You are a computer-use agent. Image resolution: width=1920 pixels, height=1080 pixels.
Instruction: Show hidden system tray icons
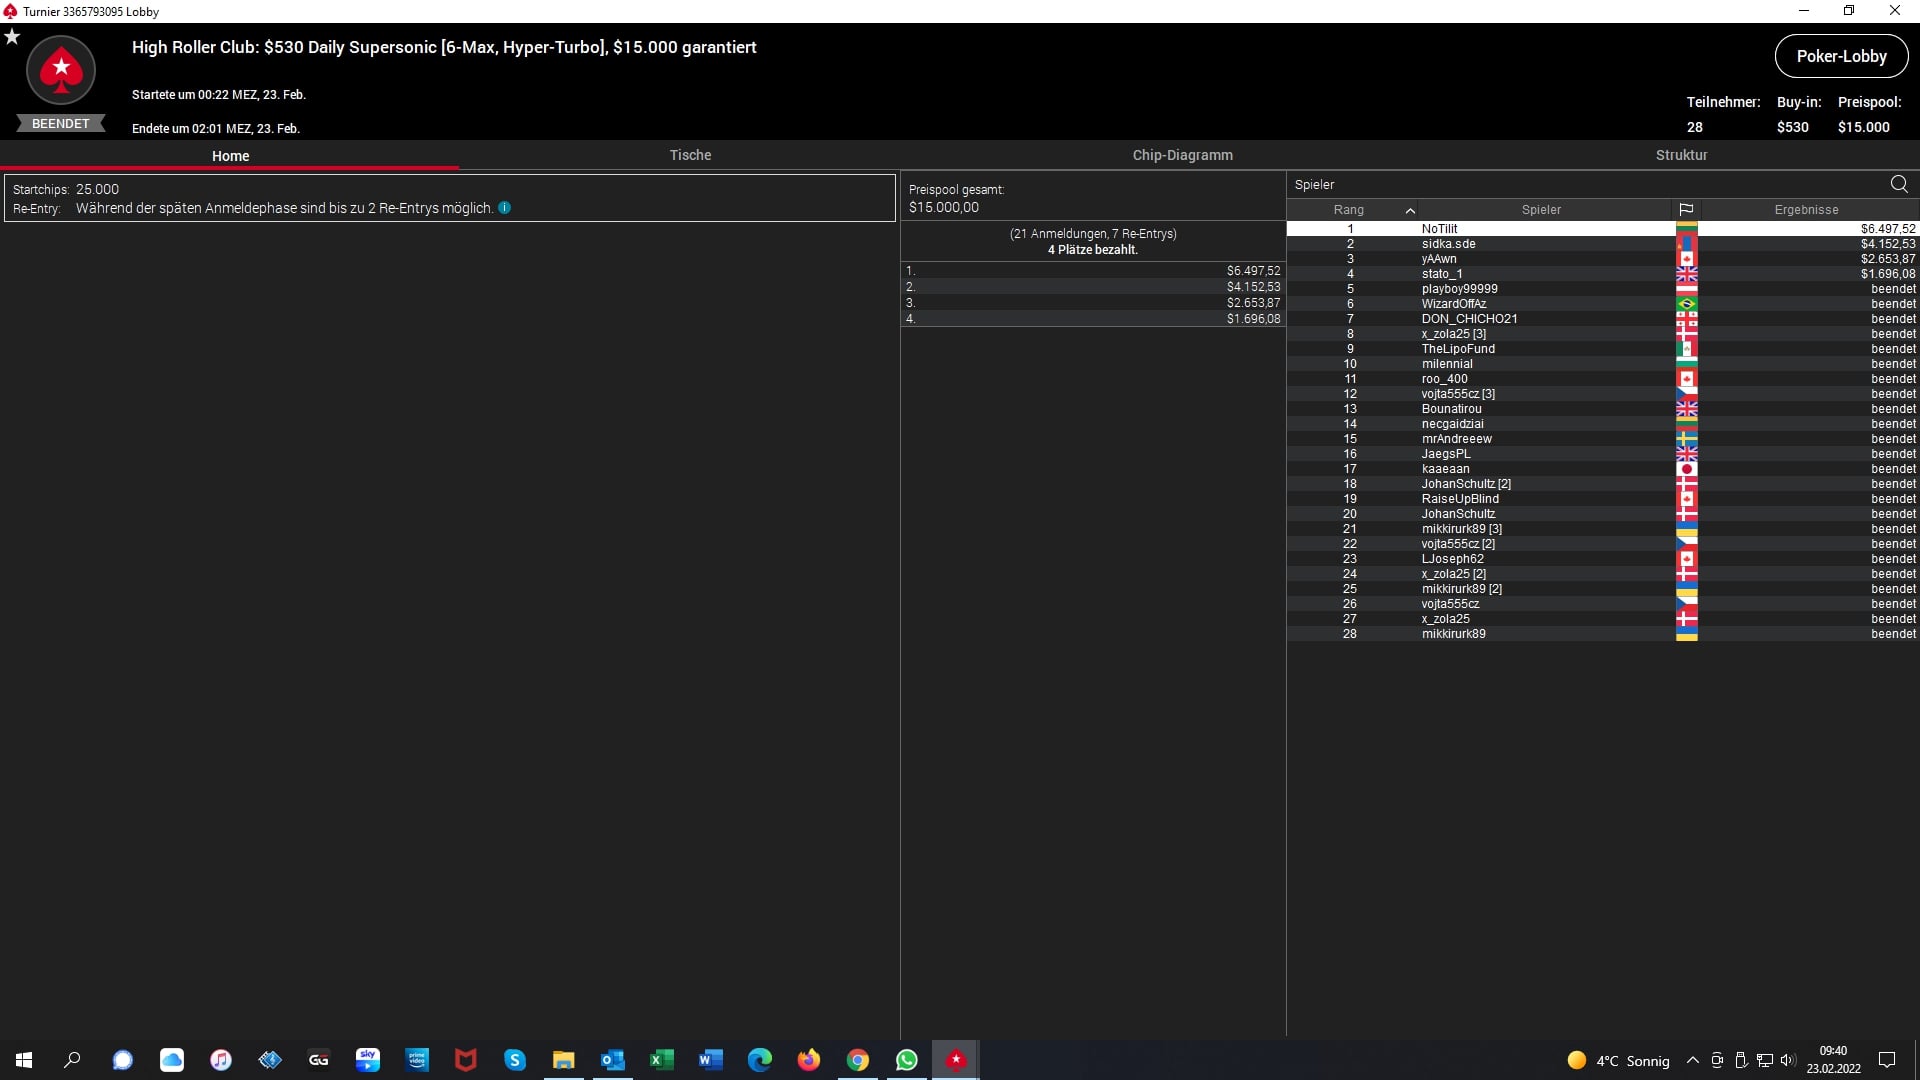(x=1692, y=1061)
